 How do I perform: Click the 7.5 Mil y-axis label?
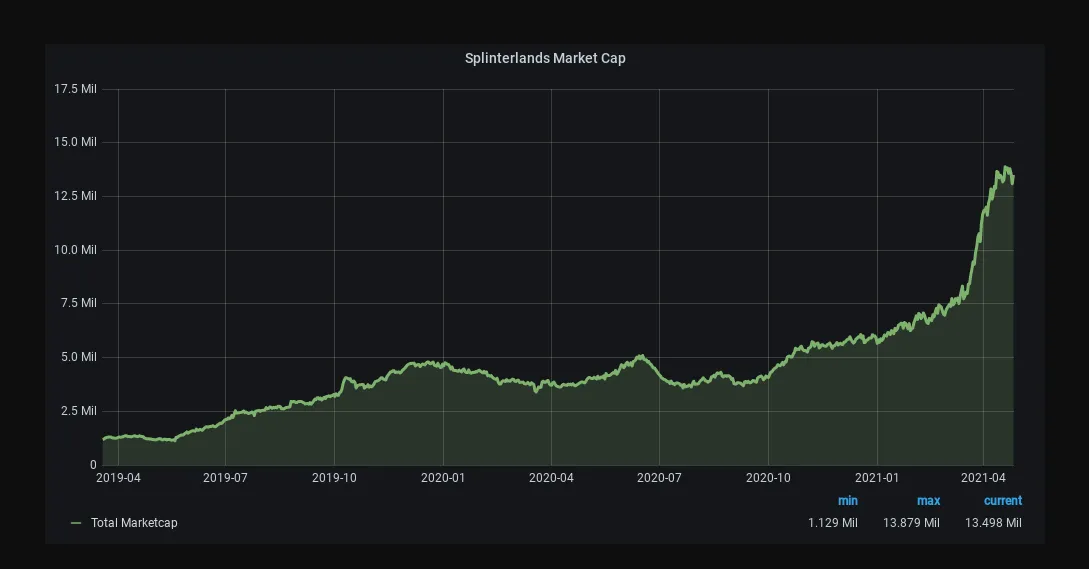point(78,303)
